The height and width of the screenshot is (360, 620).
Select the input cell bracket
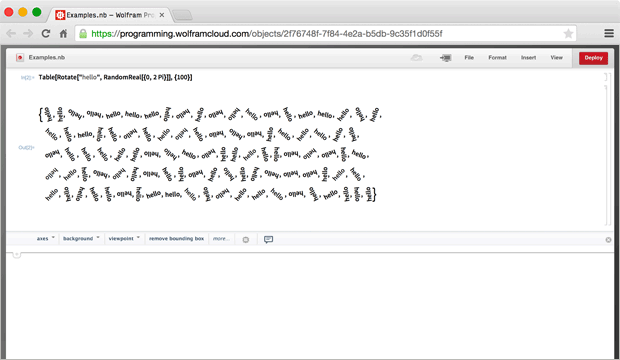(x=606, y=77)
